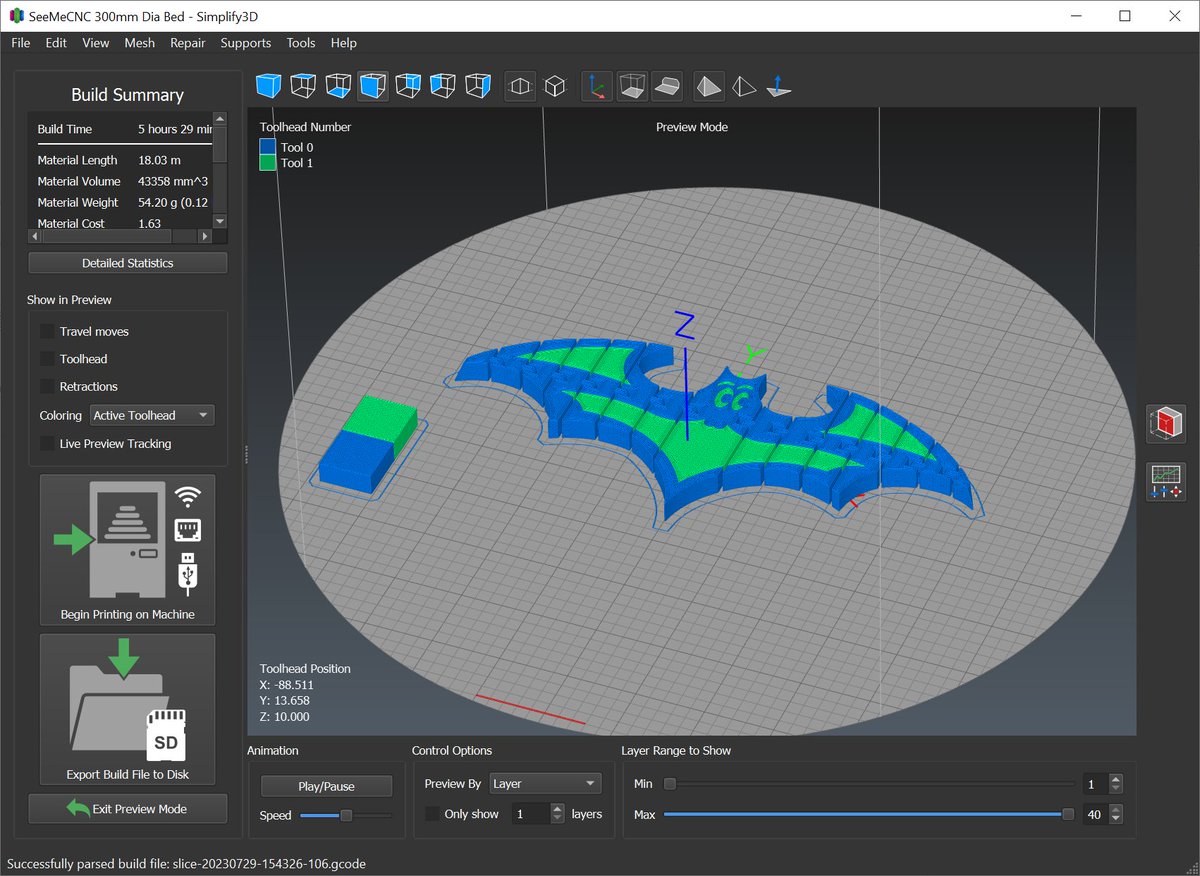Click Build Summary scroll down arrow
The width and height of the screenshot is (1200, 876).
click(x=220, y=222)
